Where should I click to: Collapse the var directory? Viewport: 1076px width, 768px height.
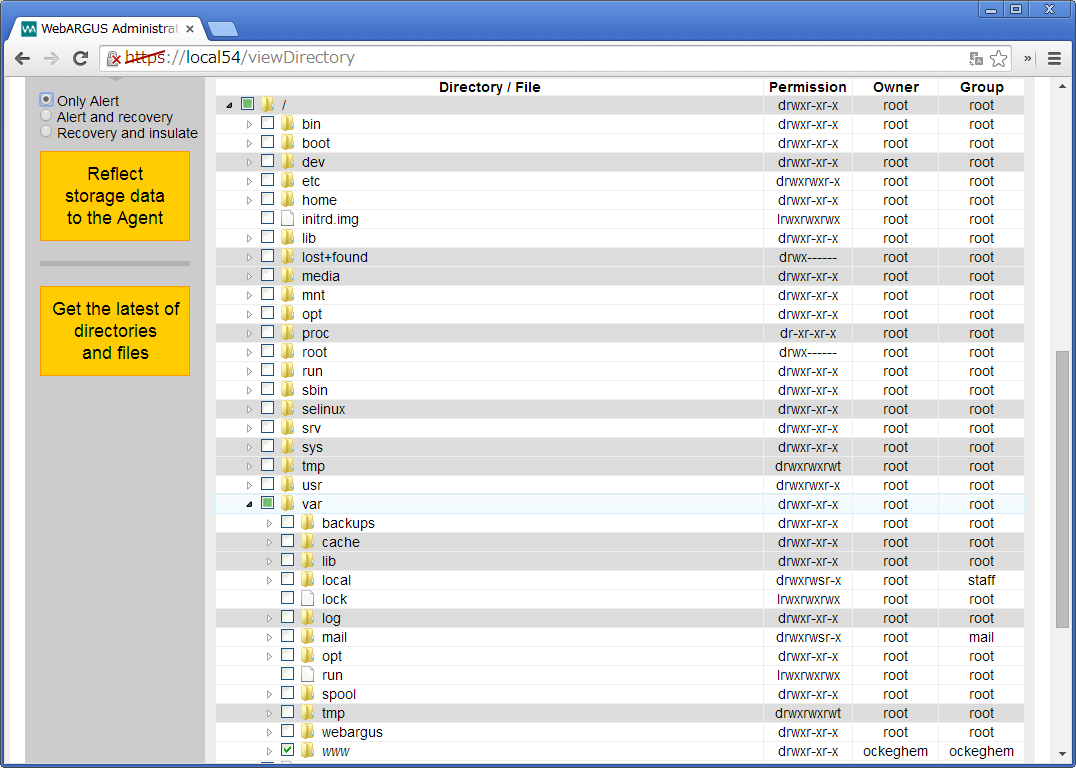(x=249, y=504)
